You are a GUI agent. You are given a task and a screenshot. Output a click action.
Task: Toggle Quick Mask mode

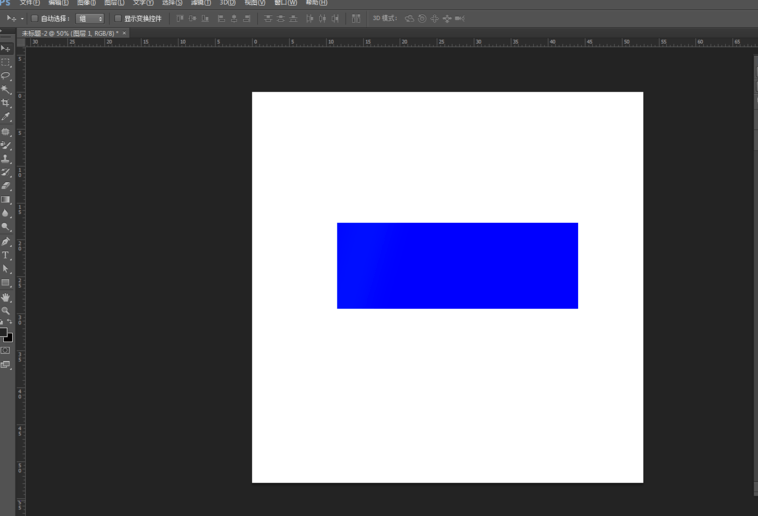point(5,350)
